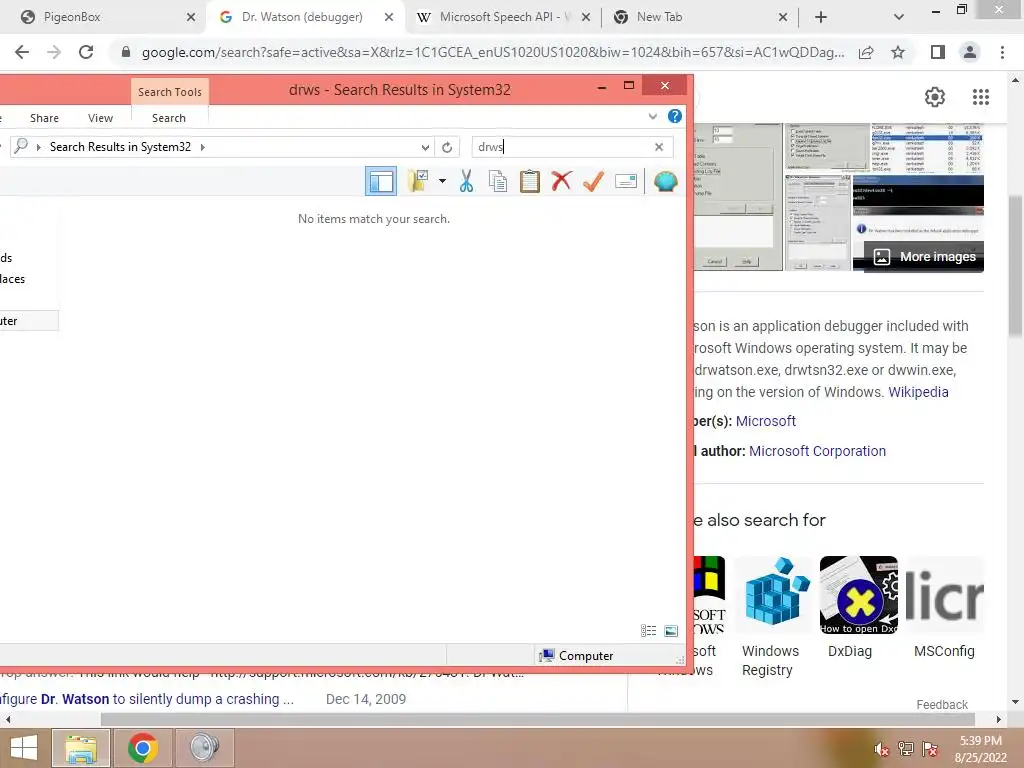Click the Chrome share page icon

(x=866, y=52)
